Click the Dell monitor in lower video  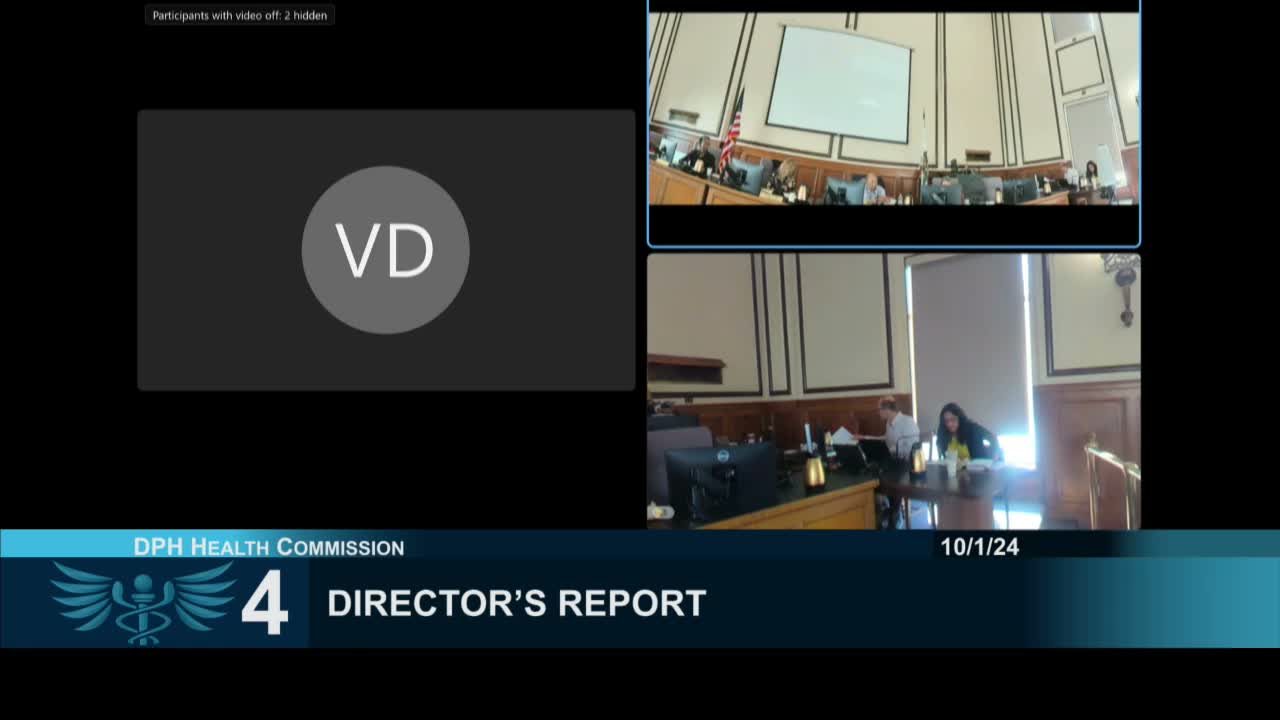721,480
